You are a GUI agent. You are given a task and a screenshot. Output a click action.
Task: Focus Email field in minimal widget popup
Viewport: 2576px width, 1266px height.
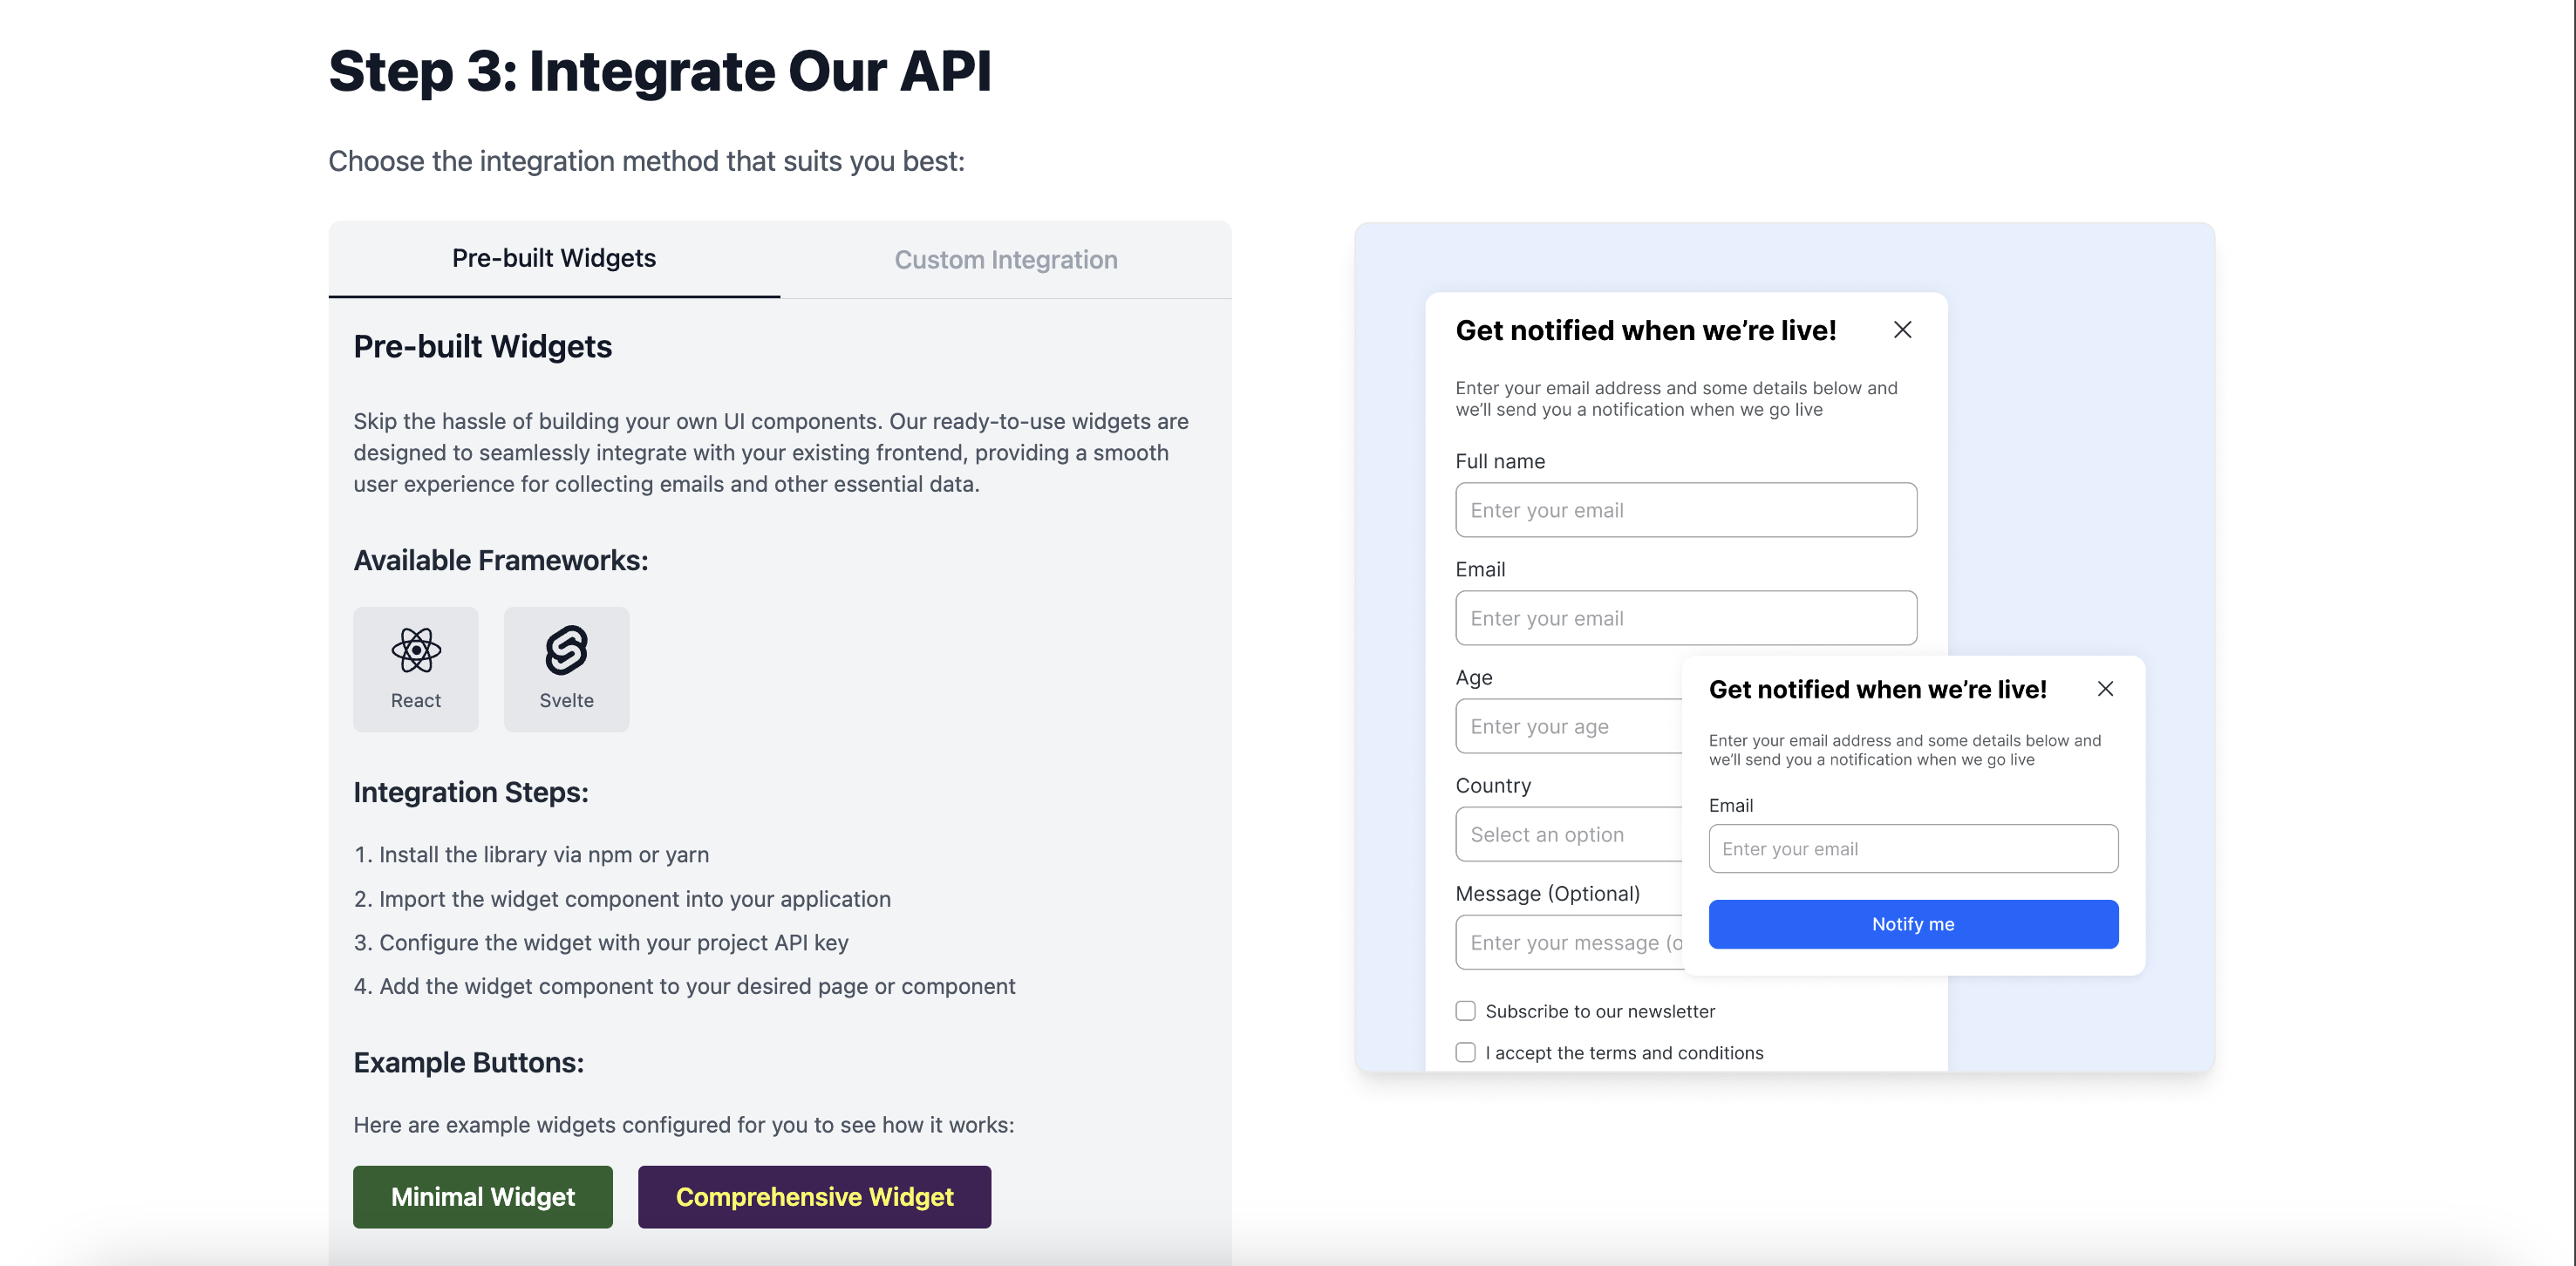[1913, 849]
